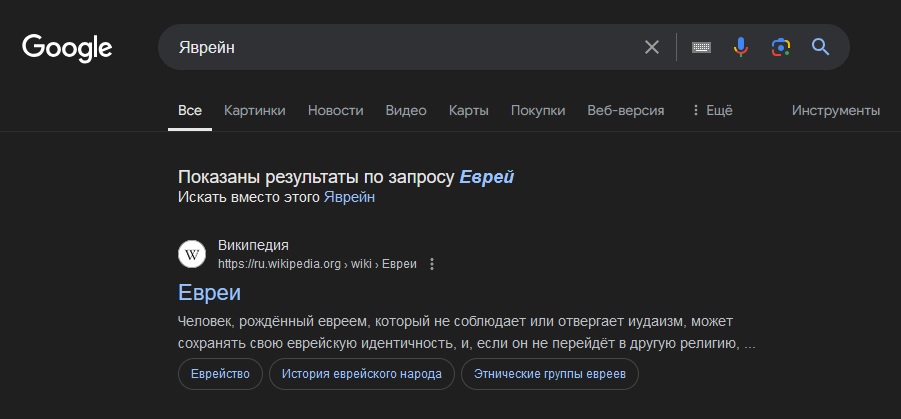This screenshot has height=419, width=901.
Task: Open the on-screen keyboard icon
Action: (x=701, y=47)
